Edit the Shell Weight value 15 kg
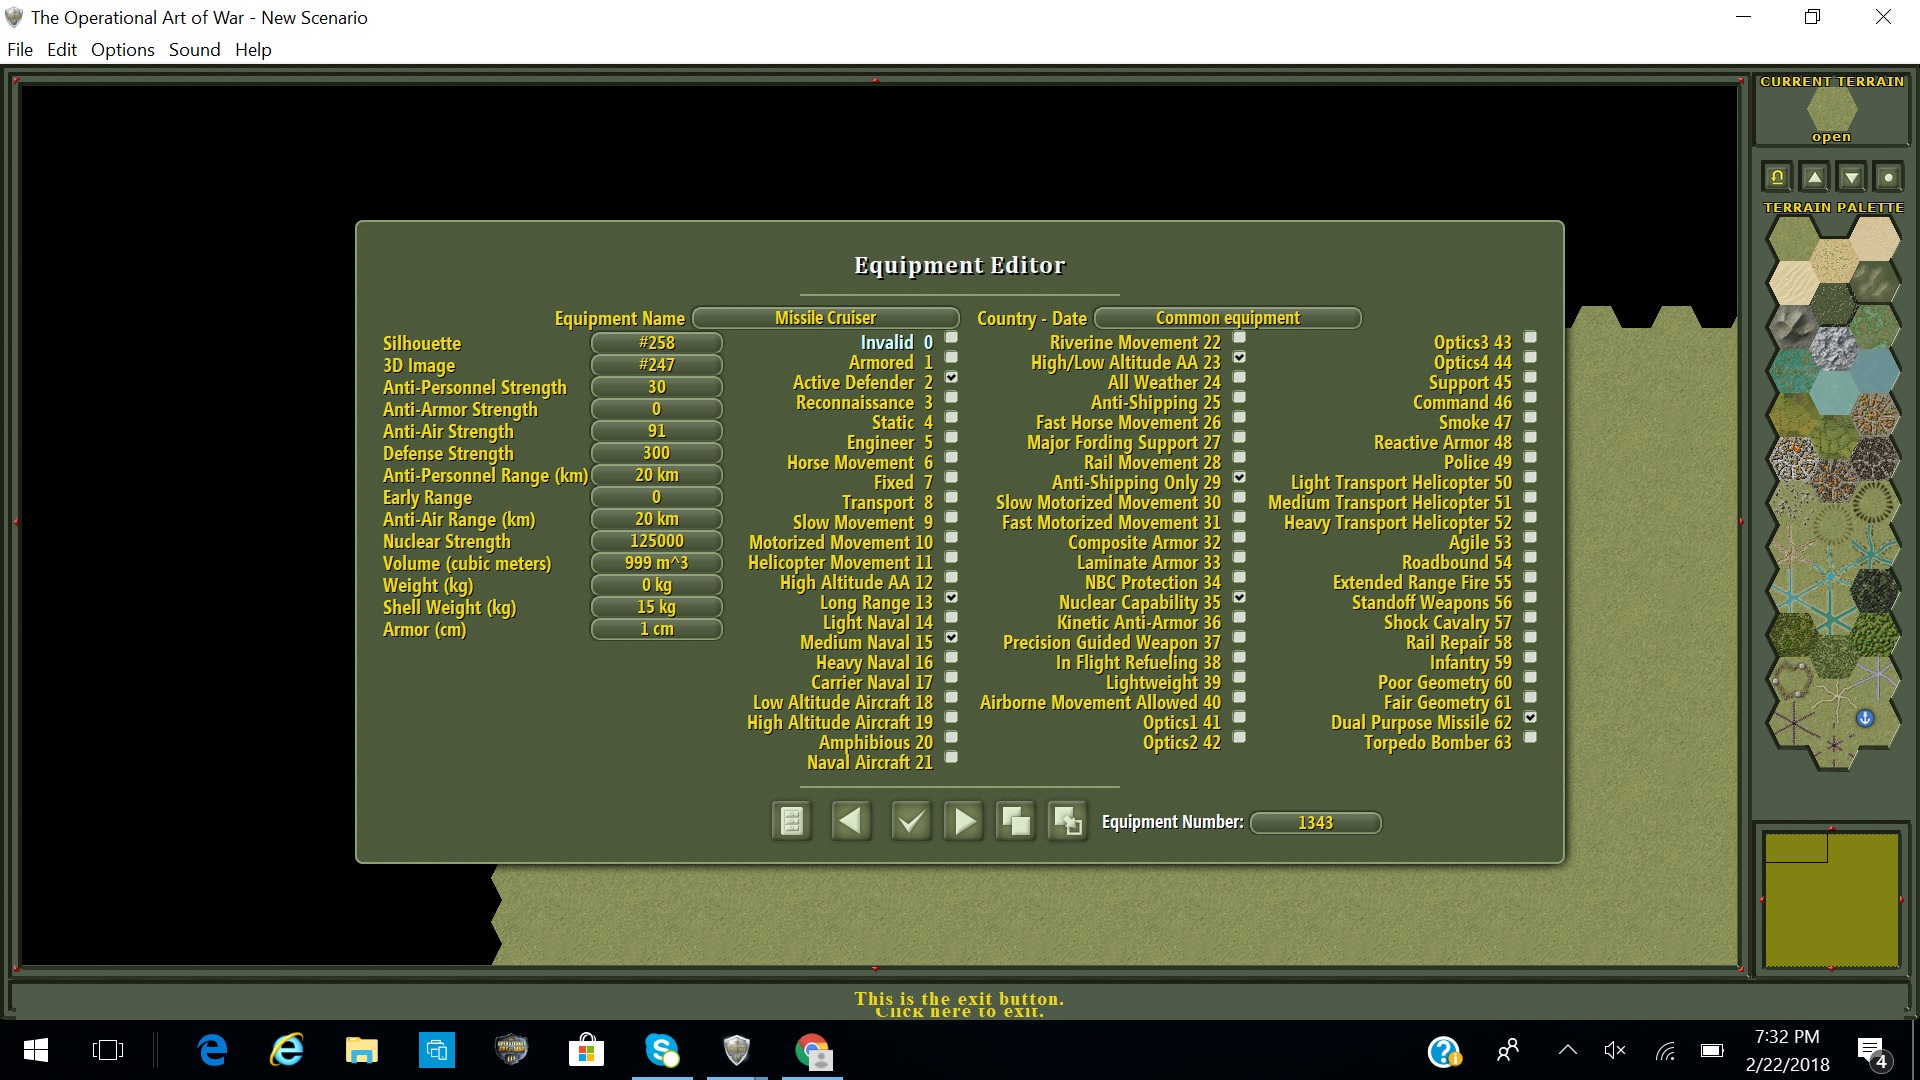1920x1080 pixels. pyautogui.click(x=657, y=607)
